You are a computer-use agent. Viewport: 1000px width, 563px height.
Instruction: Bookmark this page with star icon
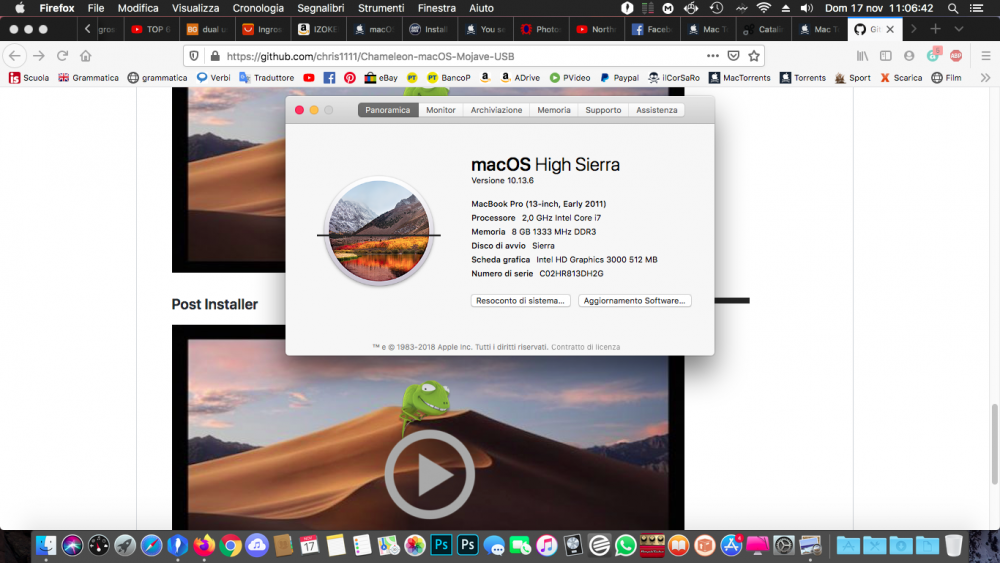(754, 56)
